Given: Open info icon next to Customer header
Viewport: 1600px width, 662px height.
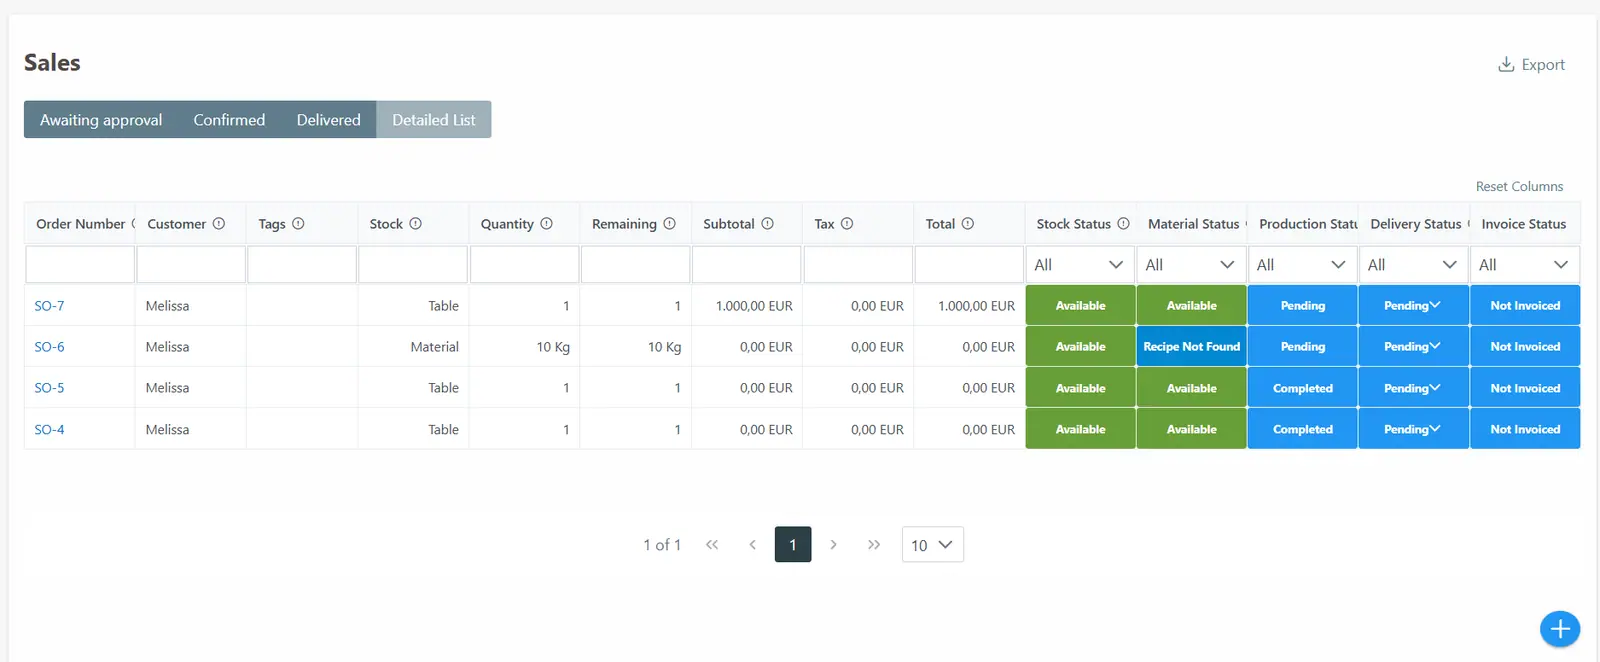Looking at the screenshot, I should pyautogui.click(x=219, y=224).
